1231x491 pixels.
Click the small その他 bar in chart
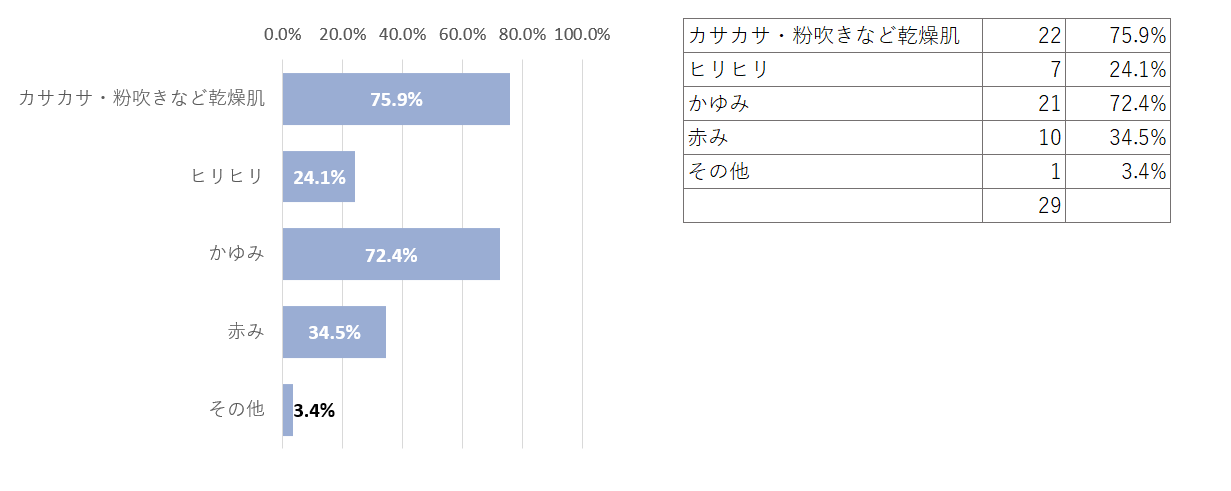coord(288,410)
